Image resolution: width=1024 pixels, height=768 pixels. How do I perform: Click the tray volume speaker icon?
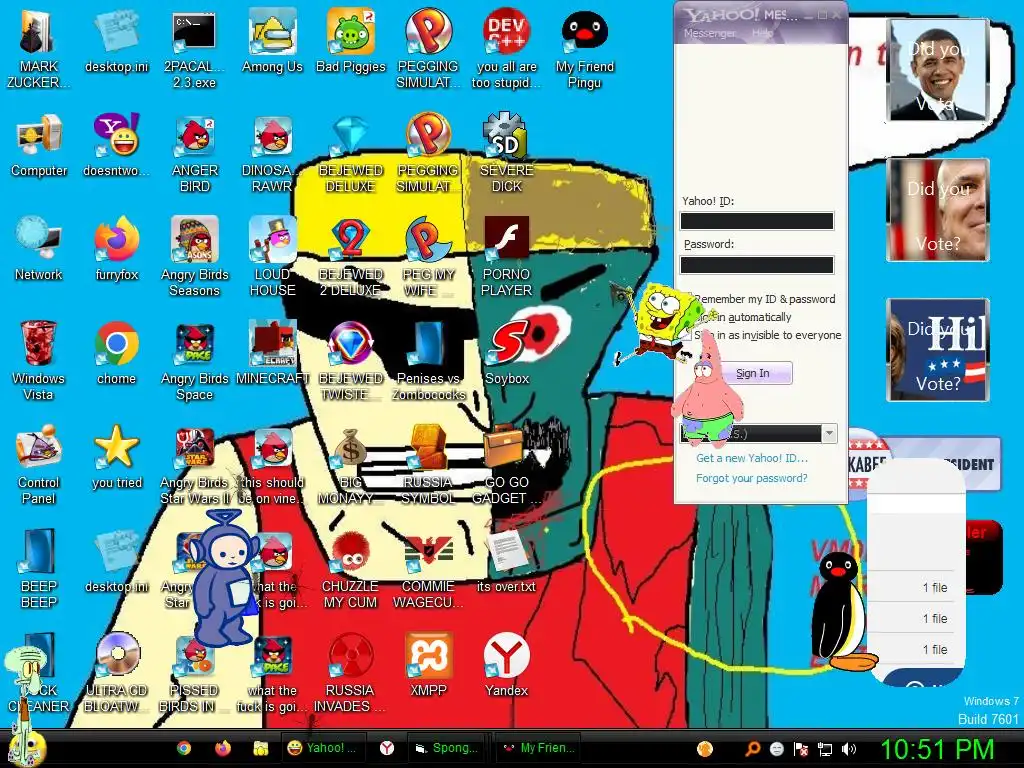848,749
